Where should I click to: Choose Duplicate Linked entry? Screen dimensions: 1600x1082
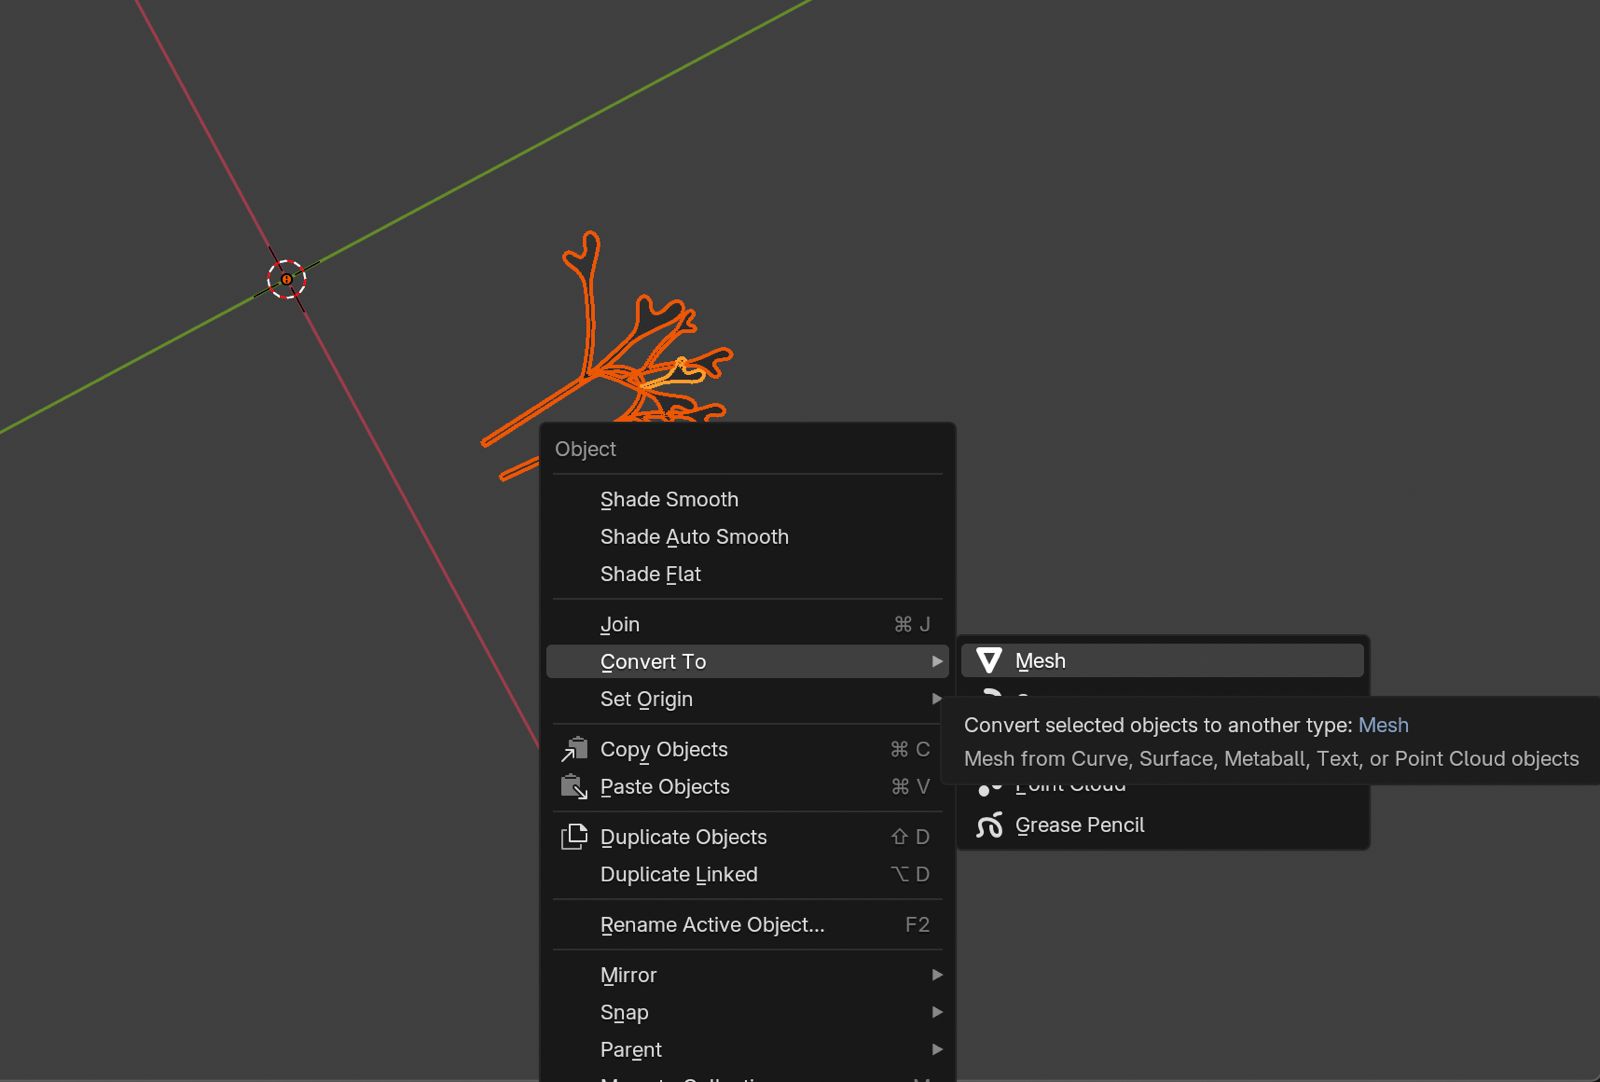679,874
